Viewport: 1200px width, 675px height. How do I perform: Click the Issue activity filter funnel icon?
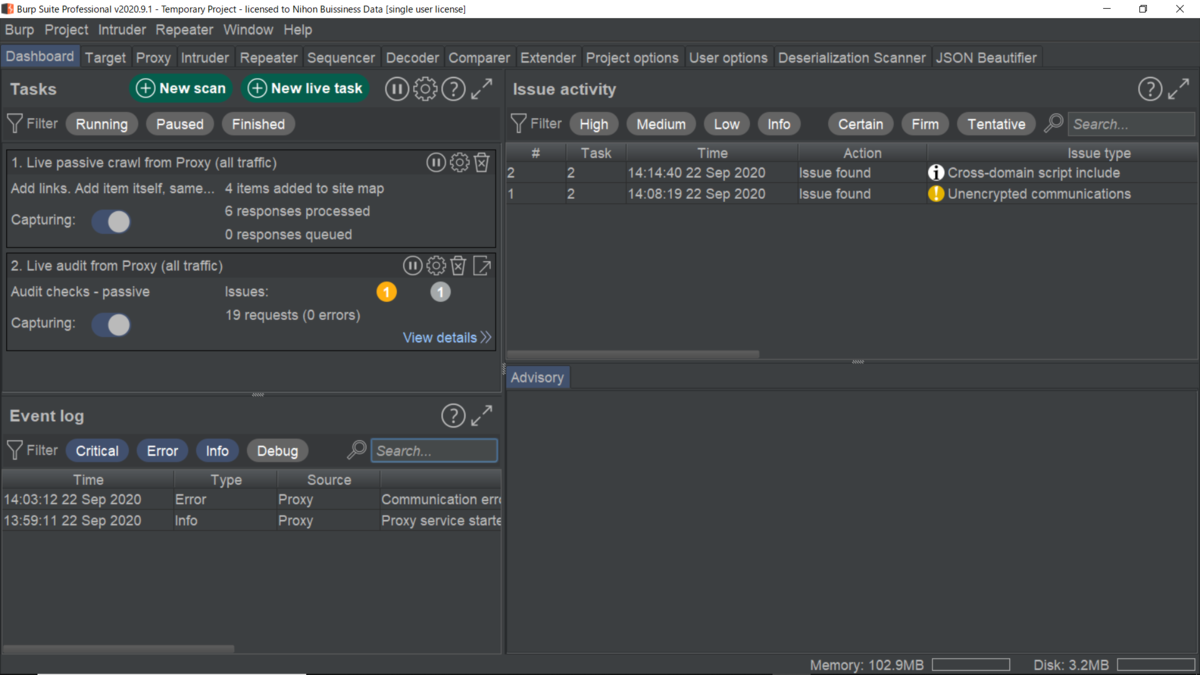pos(518,124)
